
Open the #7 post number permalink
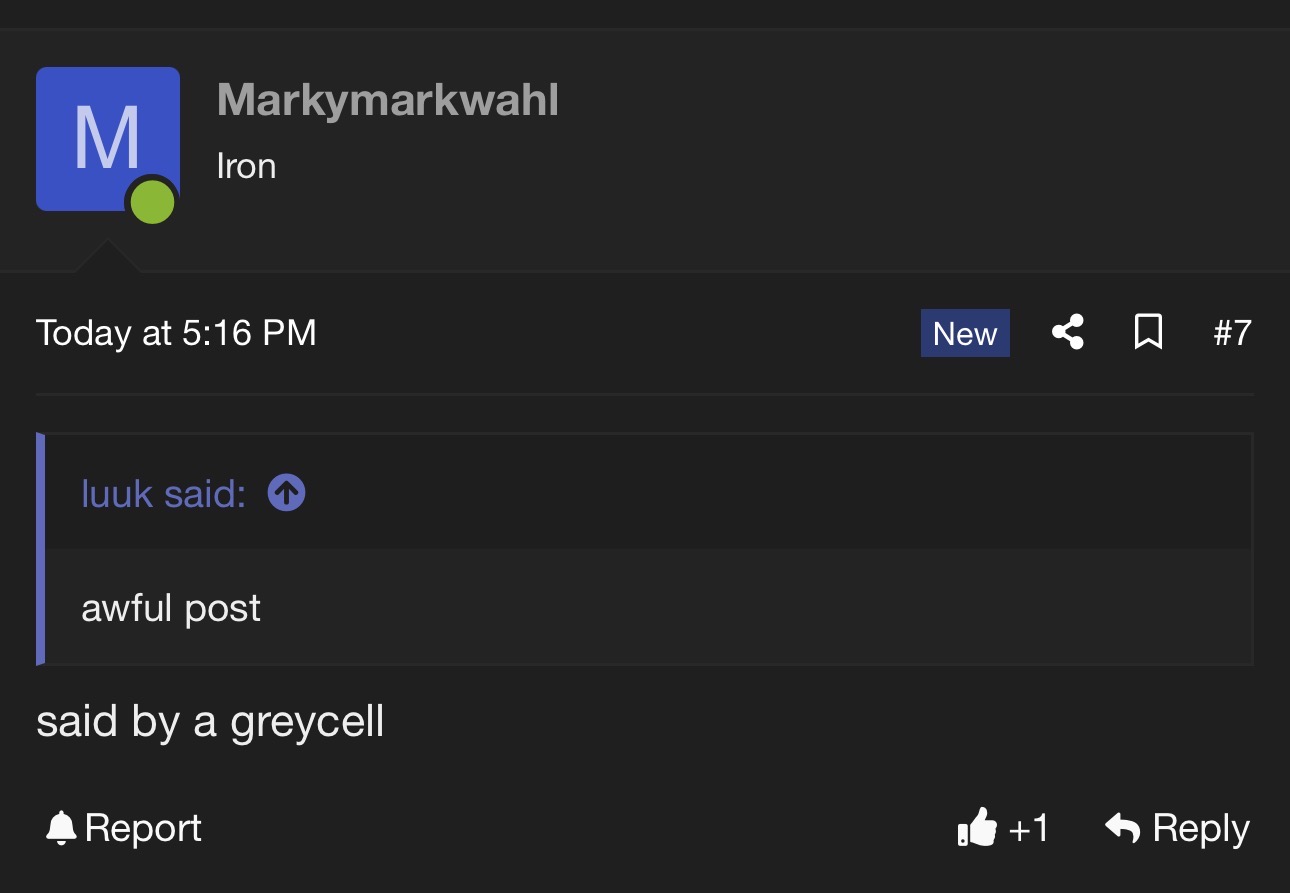(1232, 333)
